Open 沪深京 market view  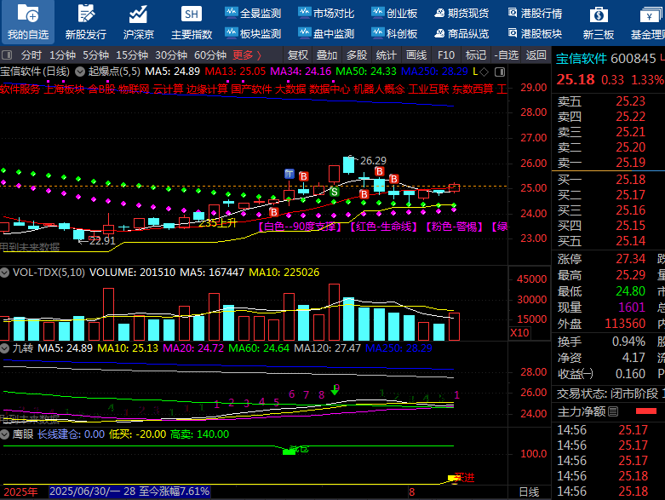[x=138, y=22]
